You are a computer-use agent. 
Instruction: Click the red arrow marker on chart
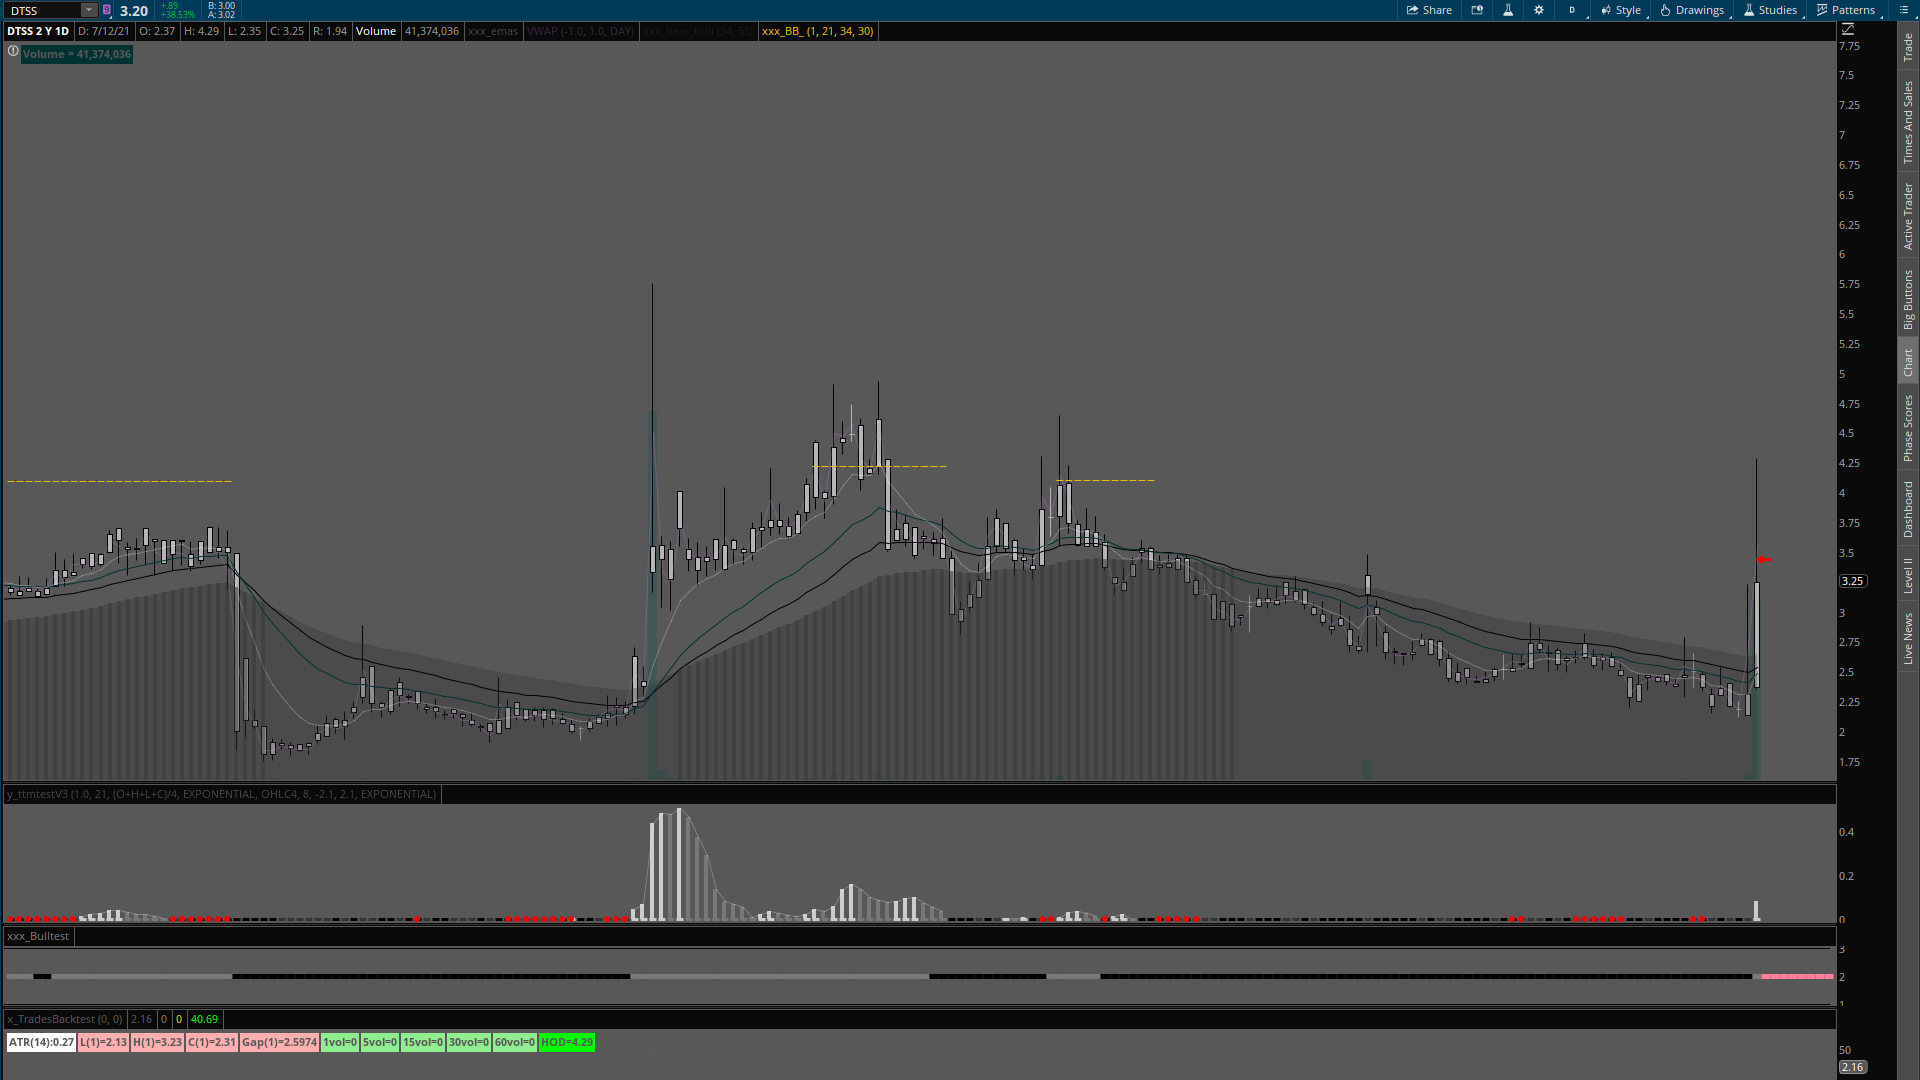tap(1764, 560)
